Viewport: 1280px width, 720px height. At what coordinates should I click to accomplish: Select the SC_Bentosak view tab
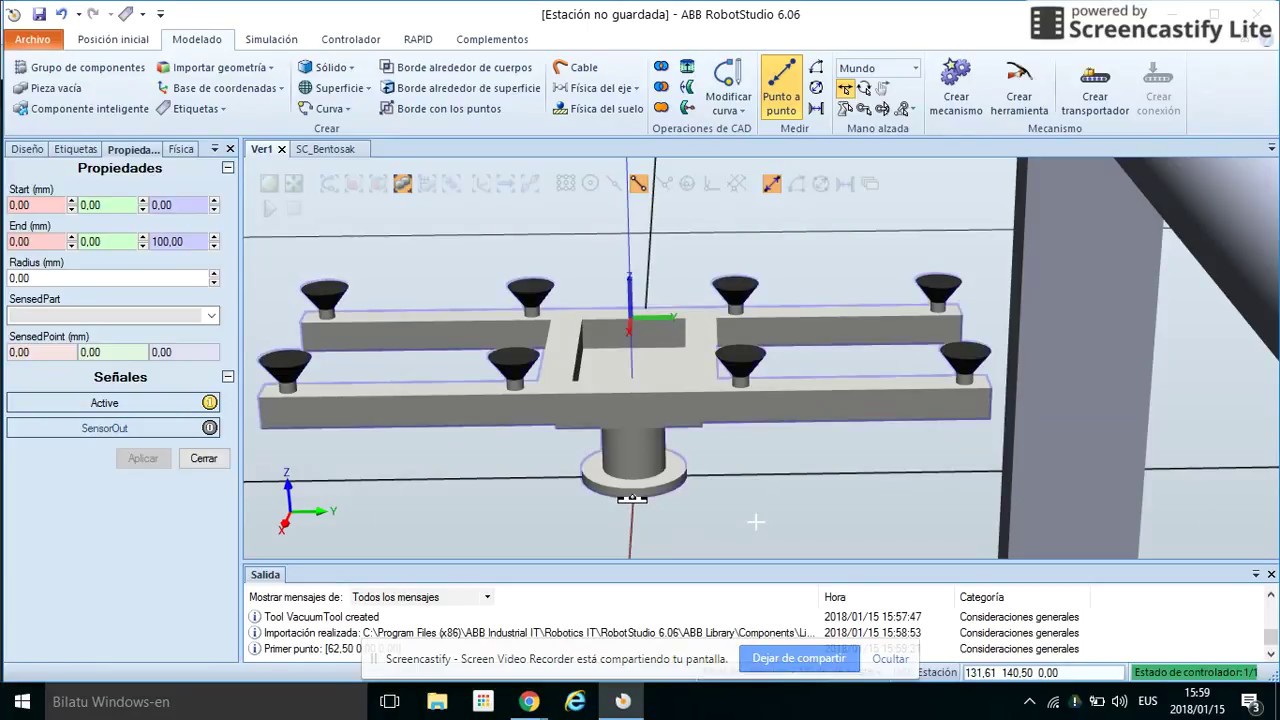coord(325,149)
